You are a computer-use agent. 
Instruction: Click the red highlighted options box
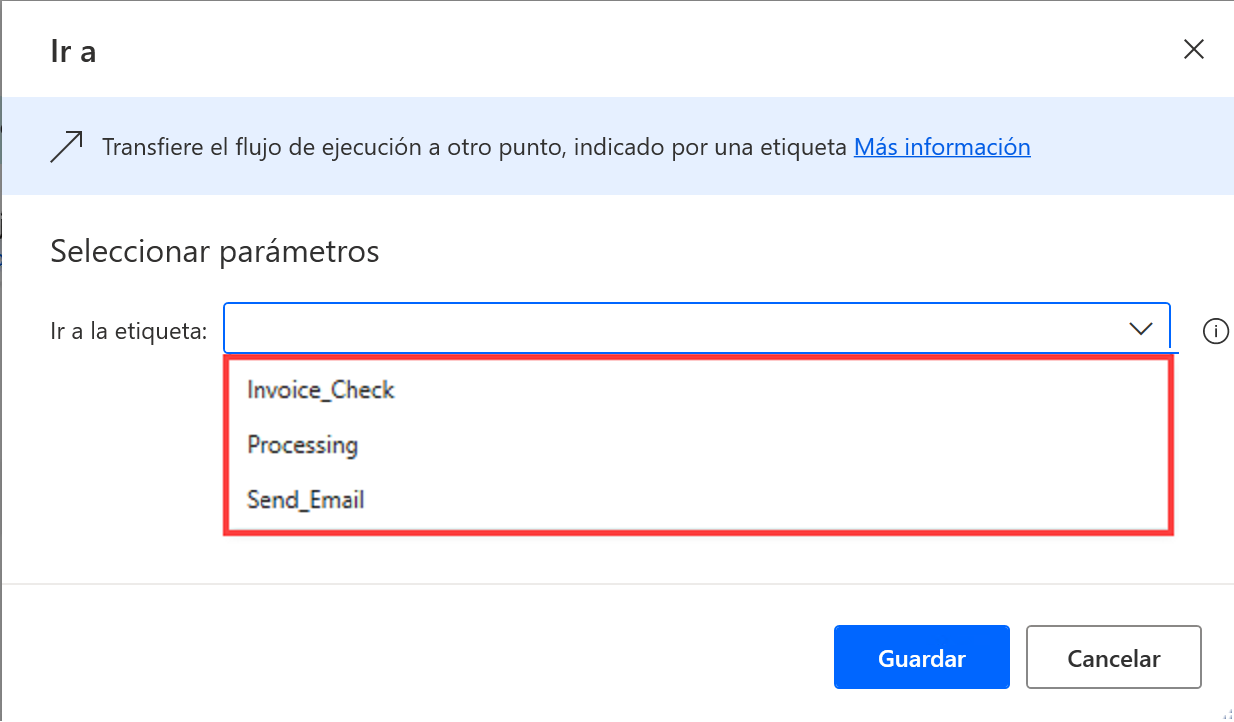(698, 445)
